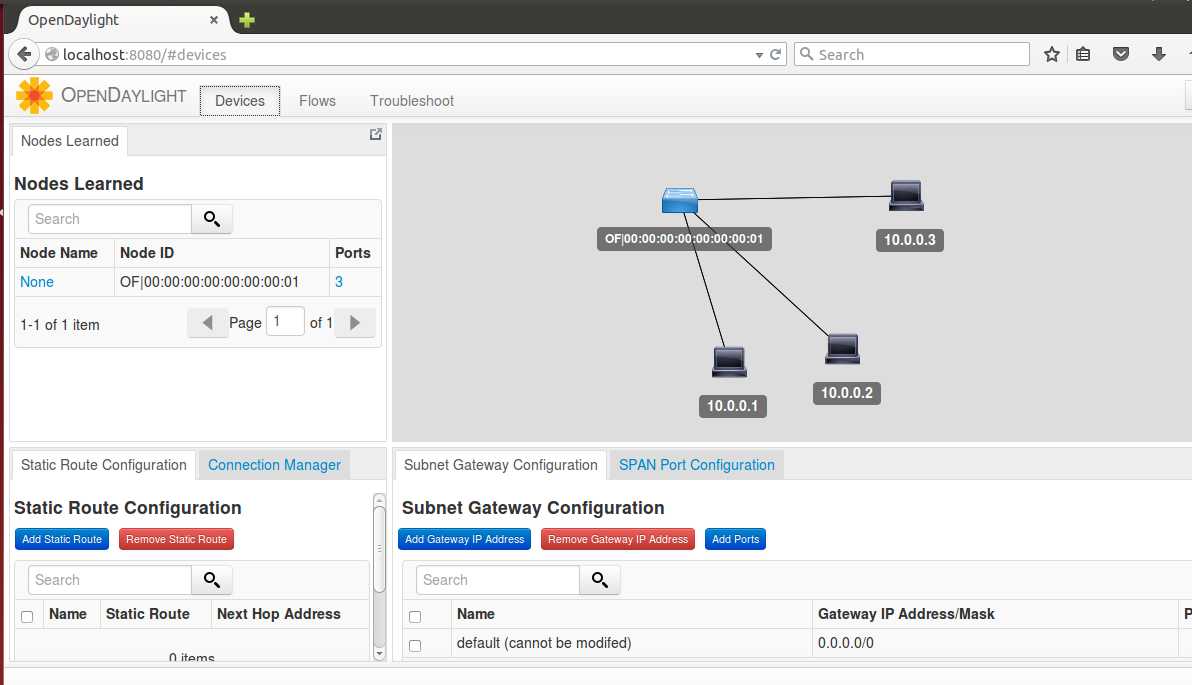Click the Static Route search field
Image resolution: width=1192 pixels, height=685 pixels.
click(109, 580)
